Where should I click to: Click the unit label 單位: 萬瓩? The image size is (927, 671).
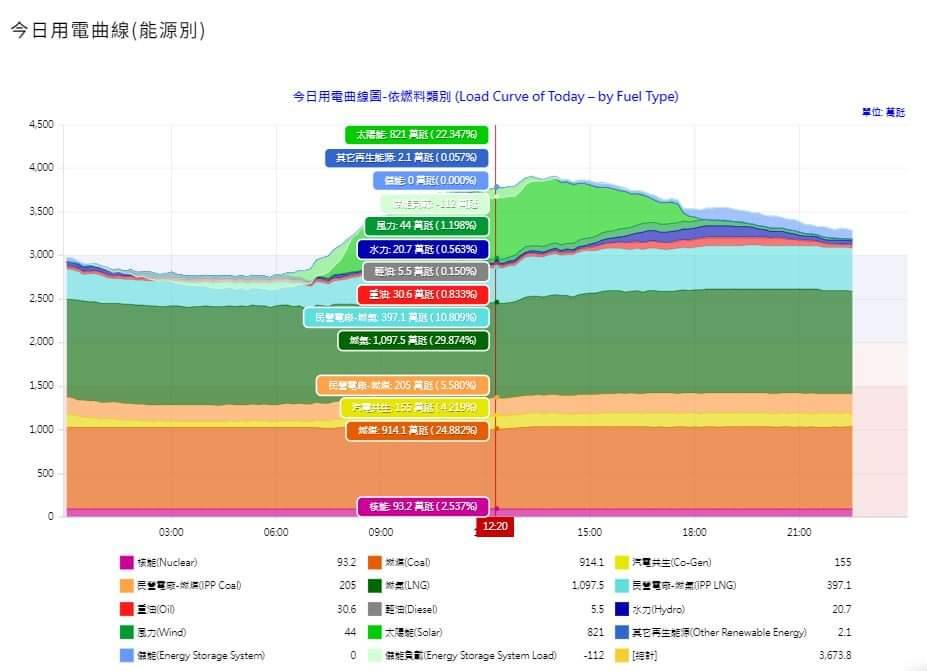pos(883,112)
